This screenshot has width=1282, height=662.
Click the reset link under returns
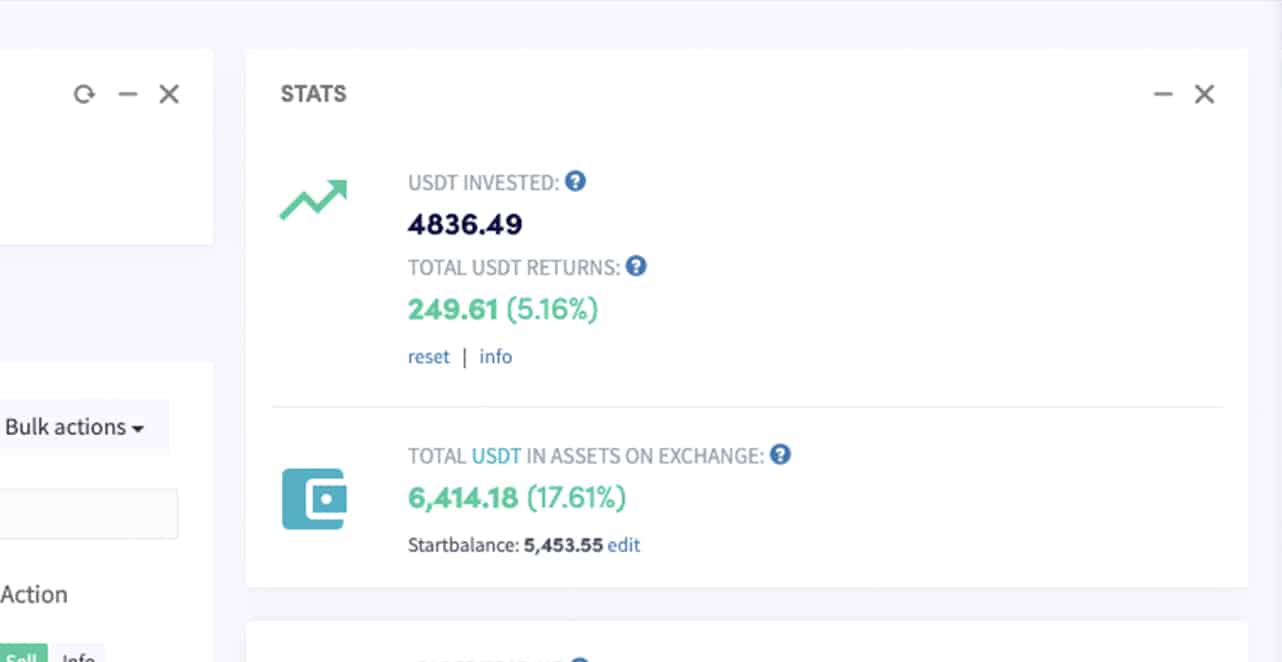[429, 356]
